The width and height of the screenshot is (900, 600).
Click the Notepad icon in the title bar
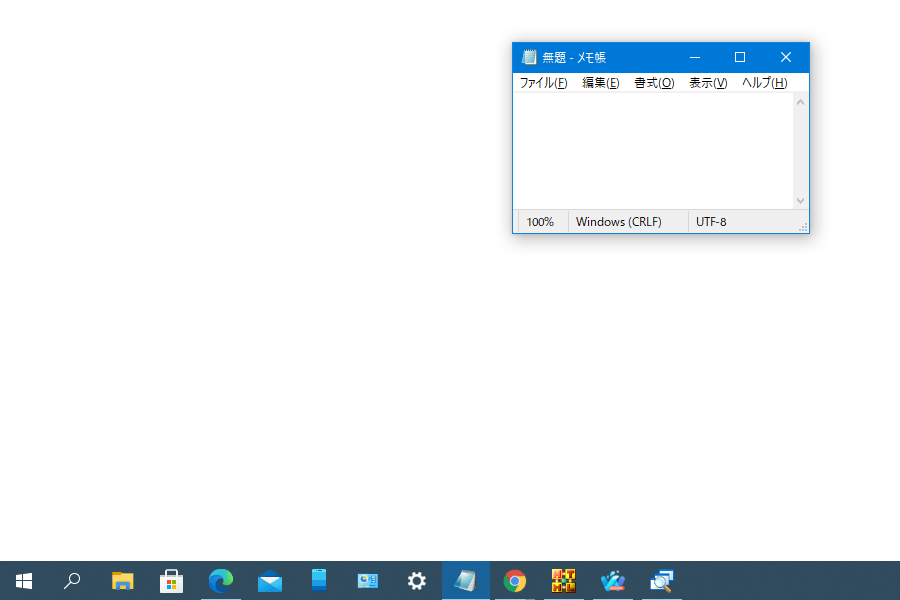pos(529,57)
